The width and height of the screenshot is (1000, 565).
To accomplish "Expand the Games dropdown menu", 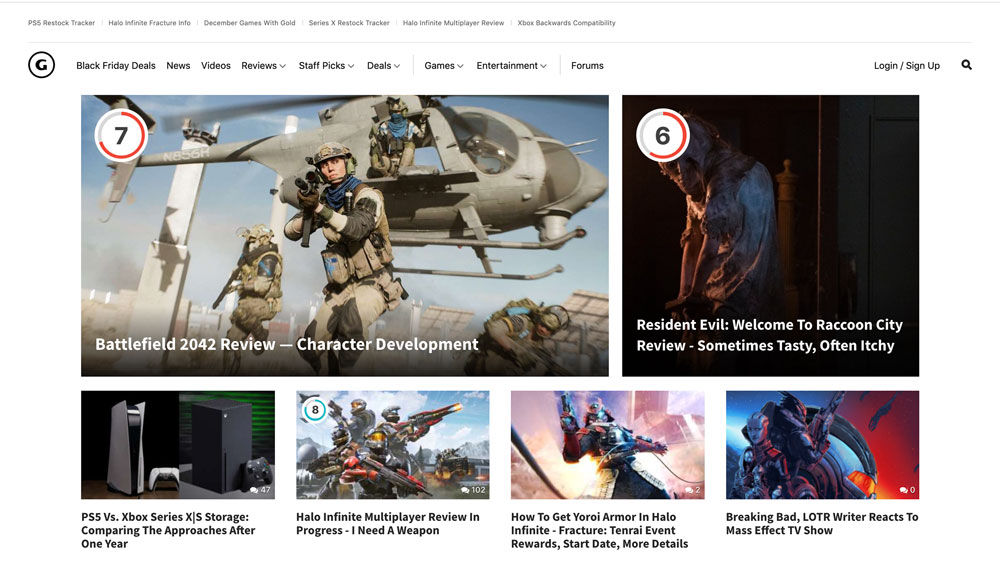I will 444,66.
